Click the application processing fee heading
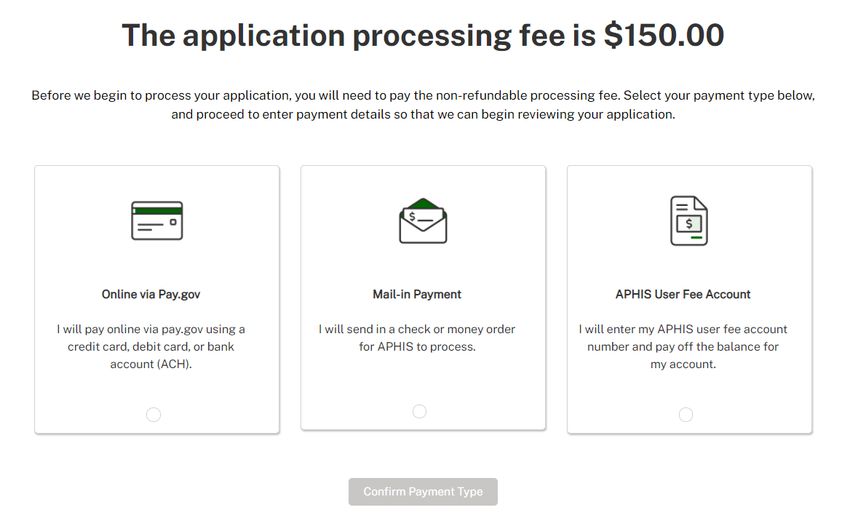This screenshot has width=850, height=518. pos(423,35)
